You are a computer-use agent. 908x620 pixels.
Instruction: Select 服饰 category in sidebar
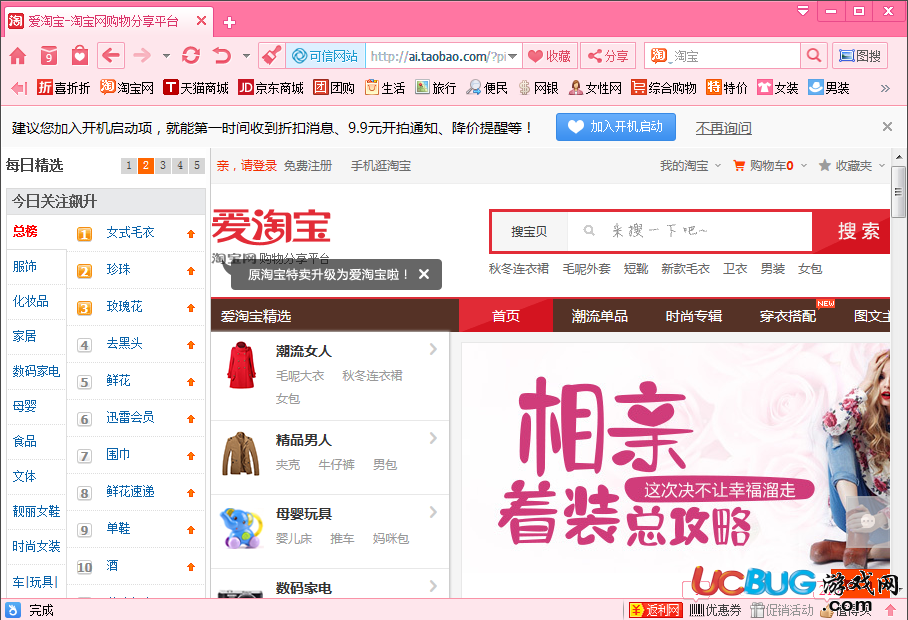25,266
